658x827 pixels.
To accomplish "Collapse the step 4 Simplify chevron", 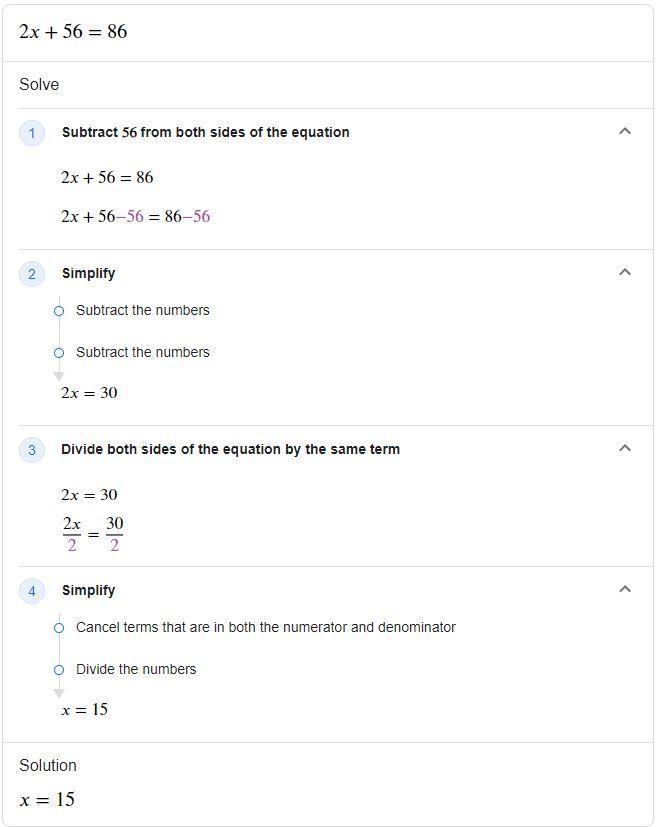I will tap(625, 589).
